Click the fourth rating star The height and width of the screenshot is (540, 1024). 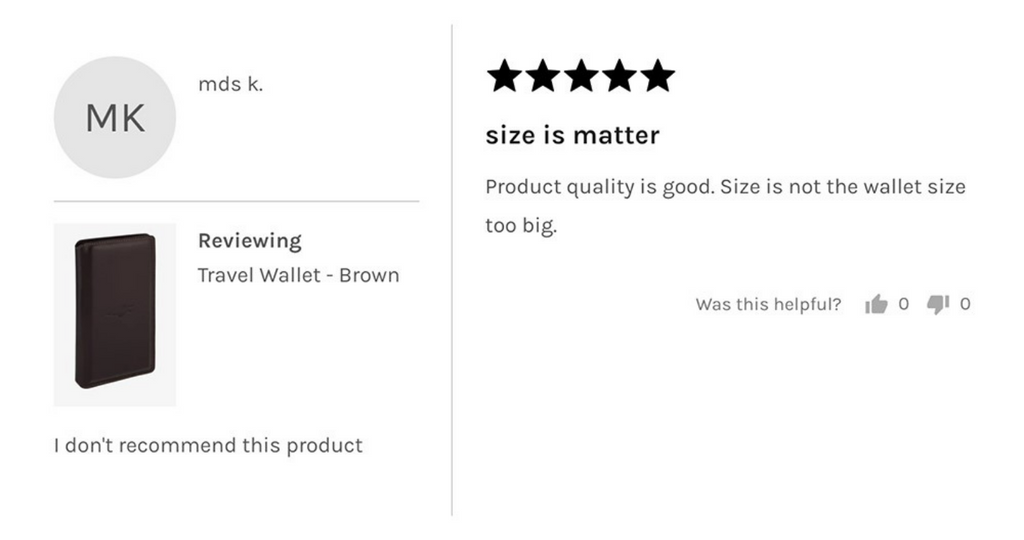point(620,76)
